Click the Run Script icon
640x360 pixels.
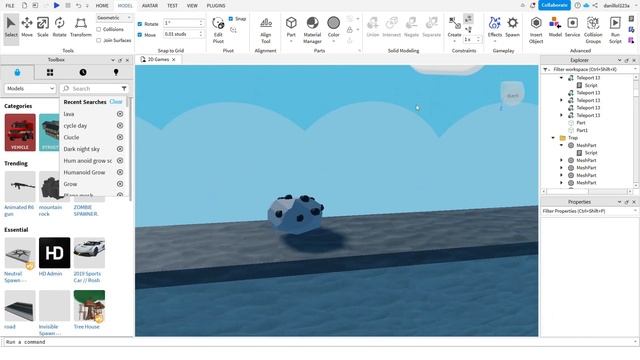[x=615, y=30]
